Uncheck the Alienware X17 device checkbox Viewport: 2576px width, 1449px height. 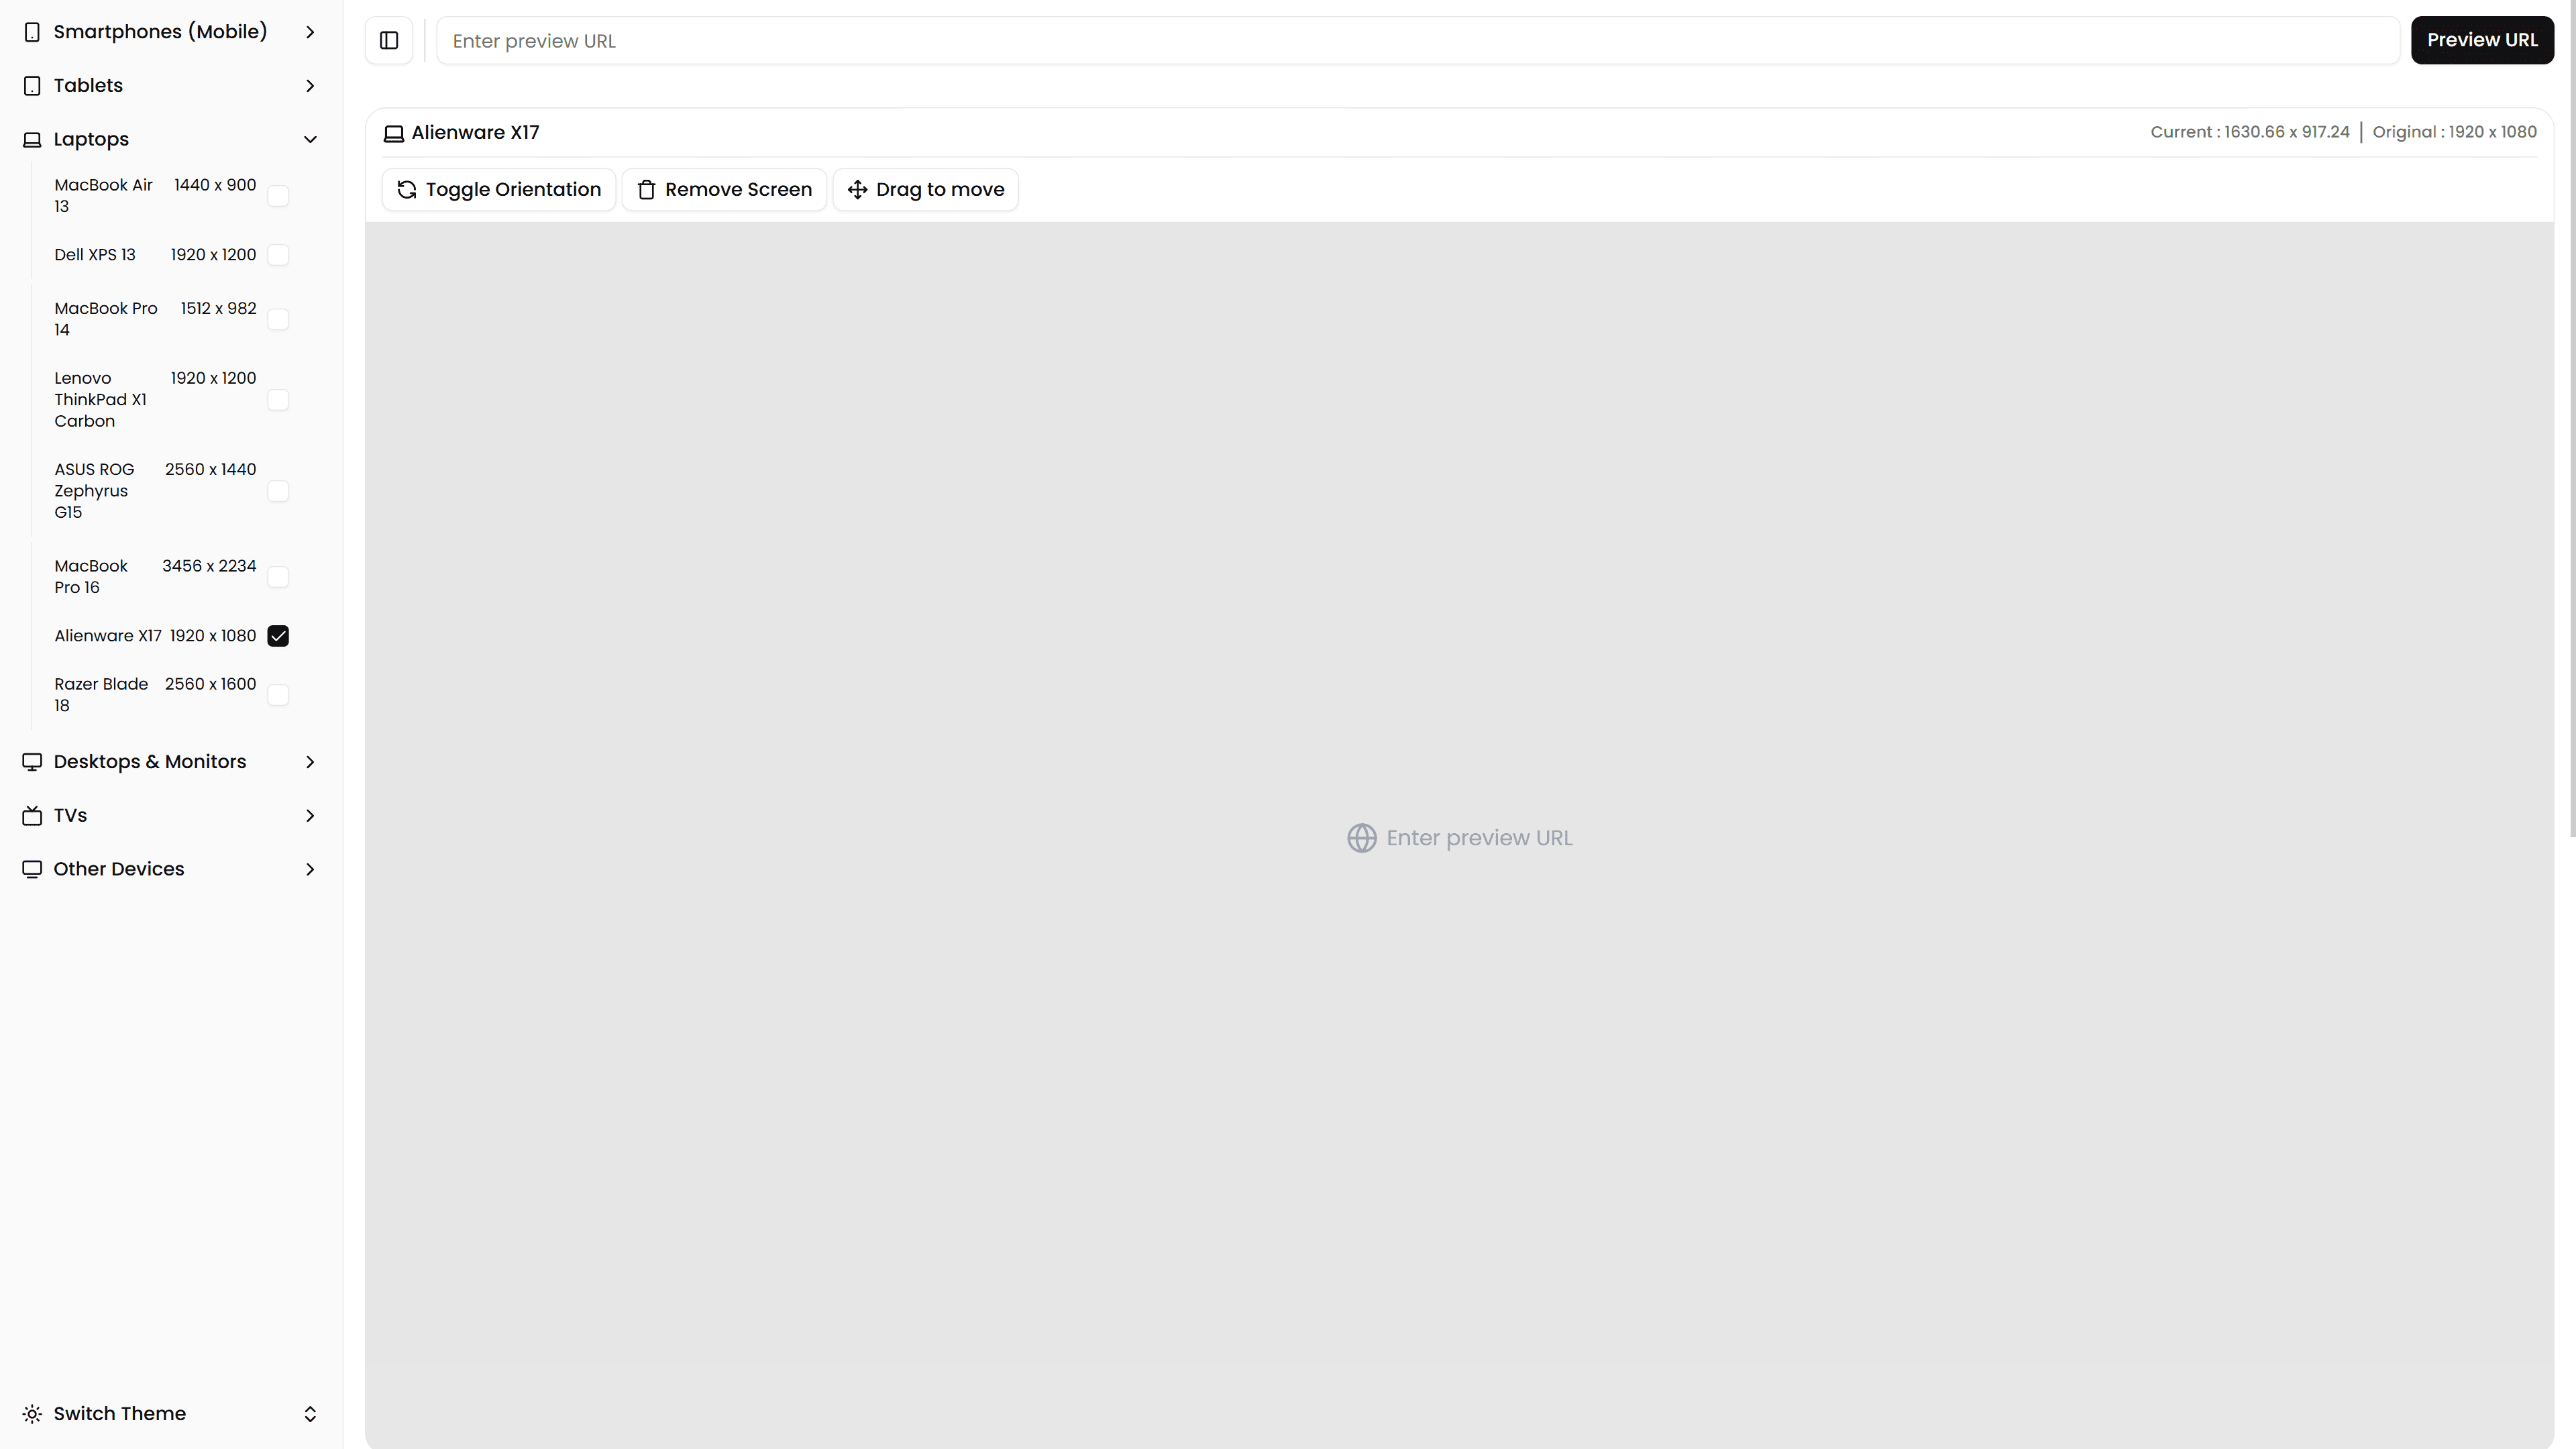[278, 635]
